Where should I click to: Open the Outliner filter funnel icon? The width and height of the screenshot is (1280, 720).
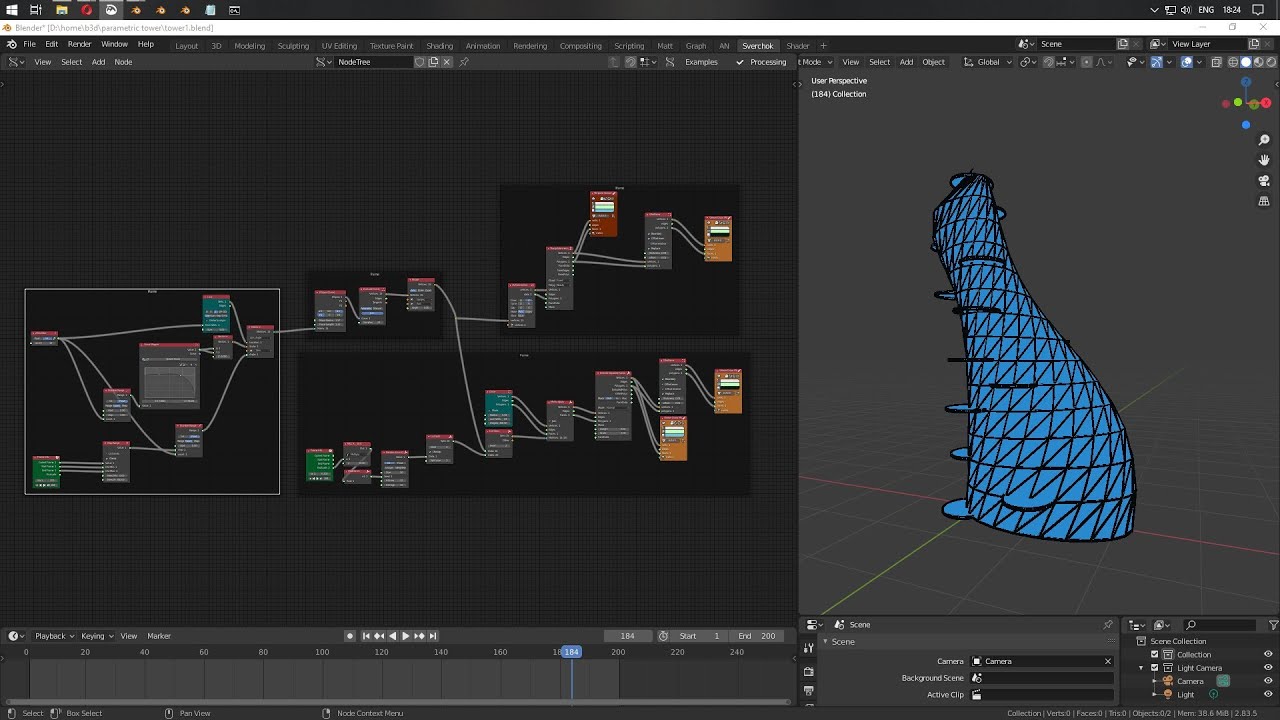coord(1273,625)
